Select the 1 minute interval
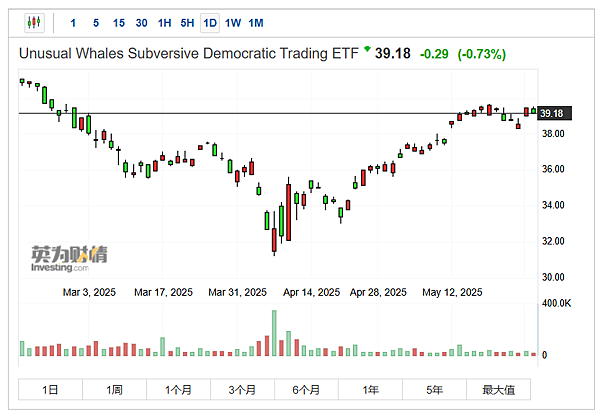The width and height of the screenshot is (600, 419). (x=73, y=23)
